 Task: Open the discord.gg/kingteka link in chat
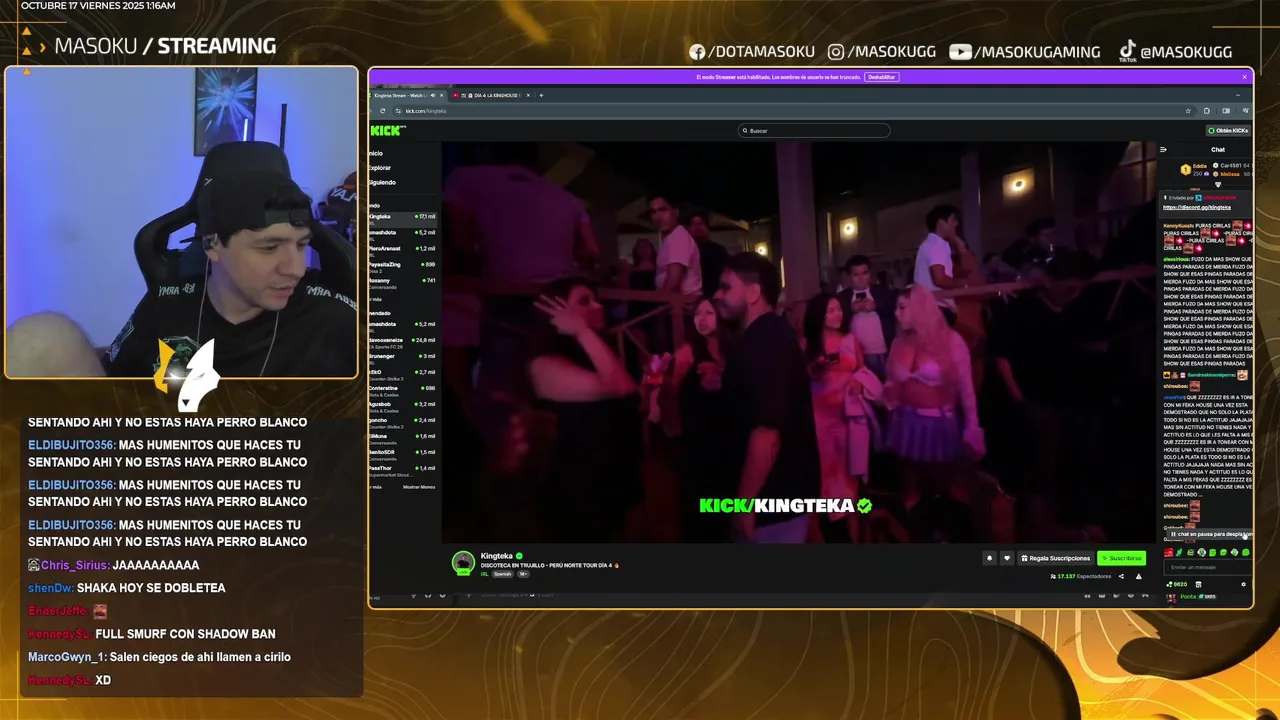1197,207
